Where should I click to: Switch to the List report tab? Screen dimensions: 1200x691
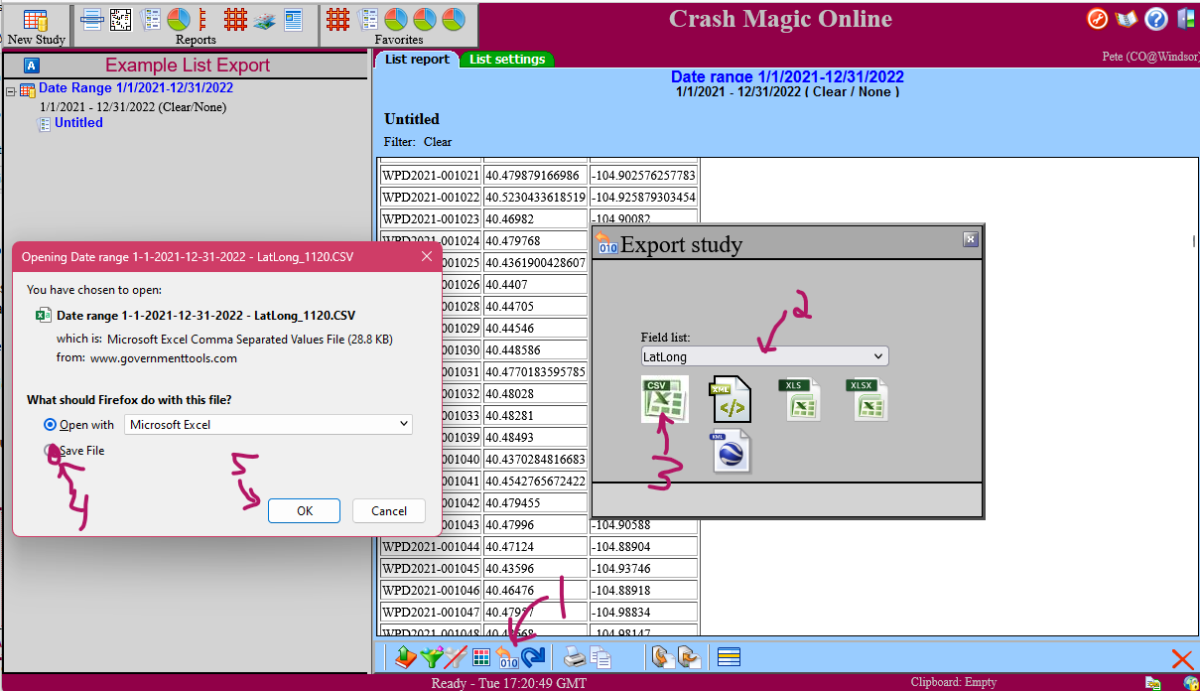click(417, 59)
